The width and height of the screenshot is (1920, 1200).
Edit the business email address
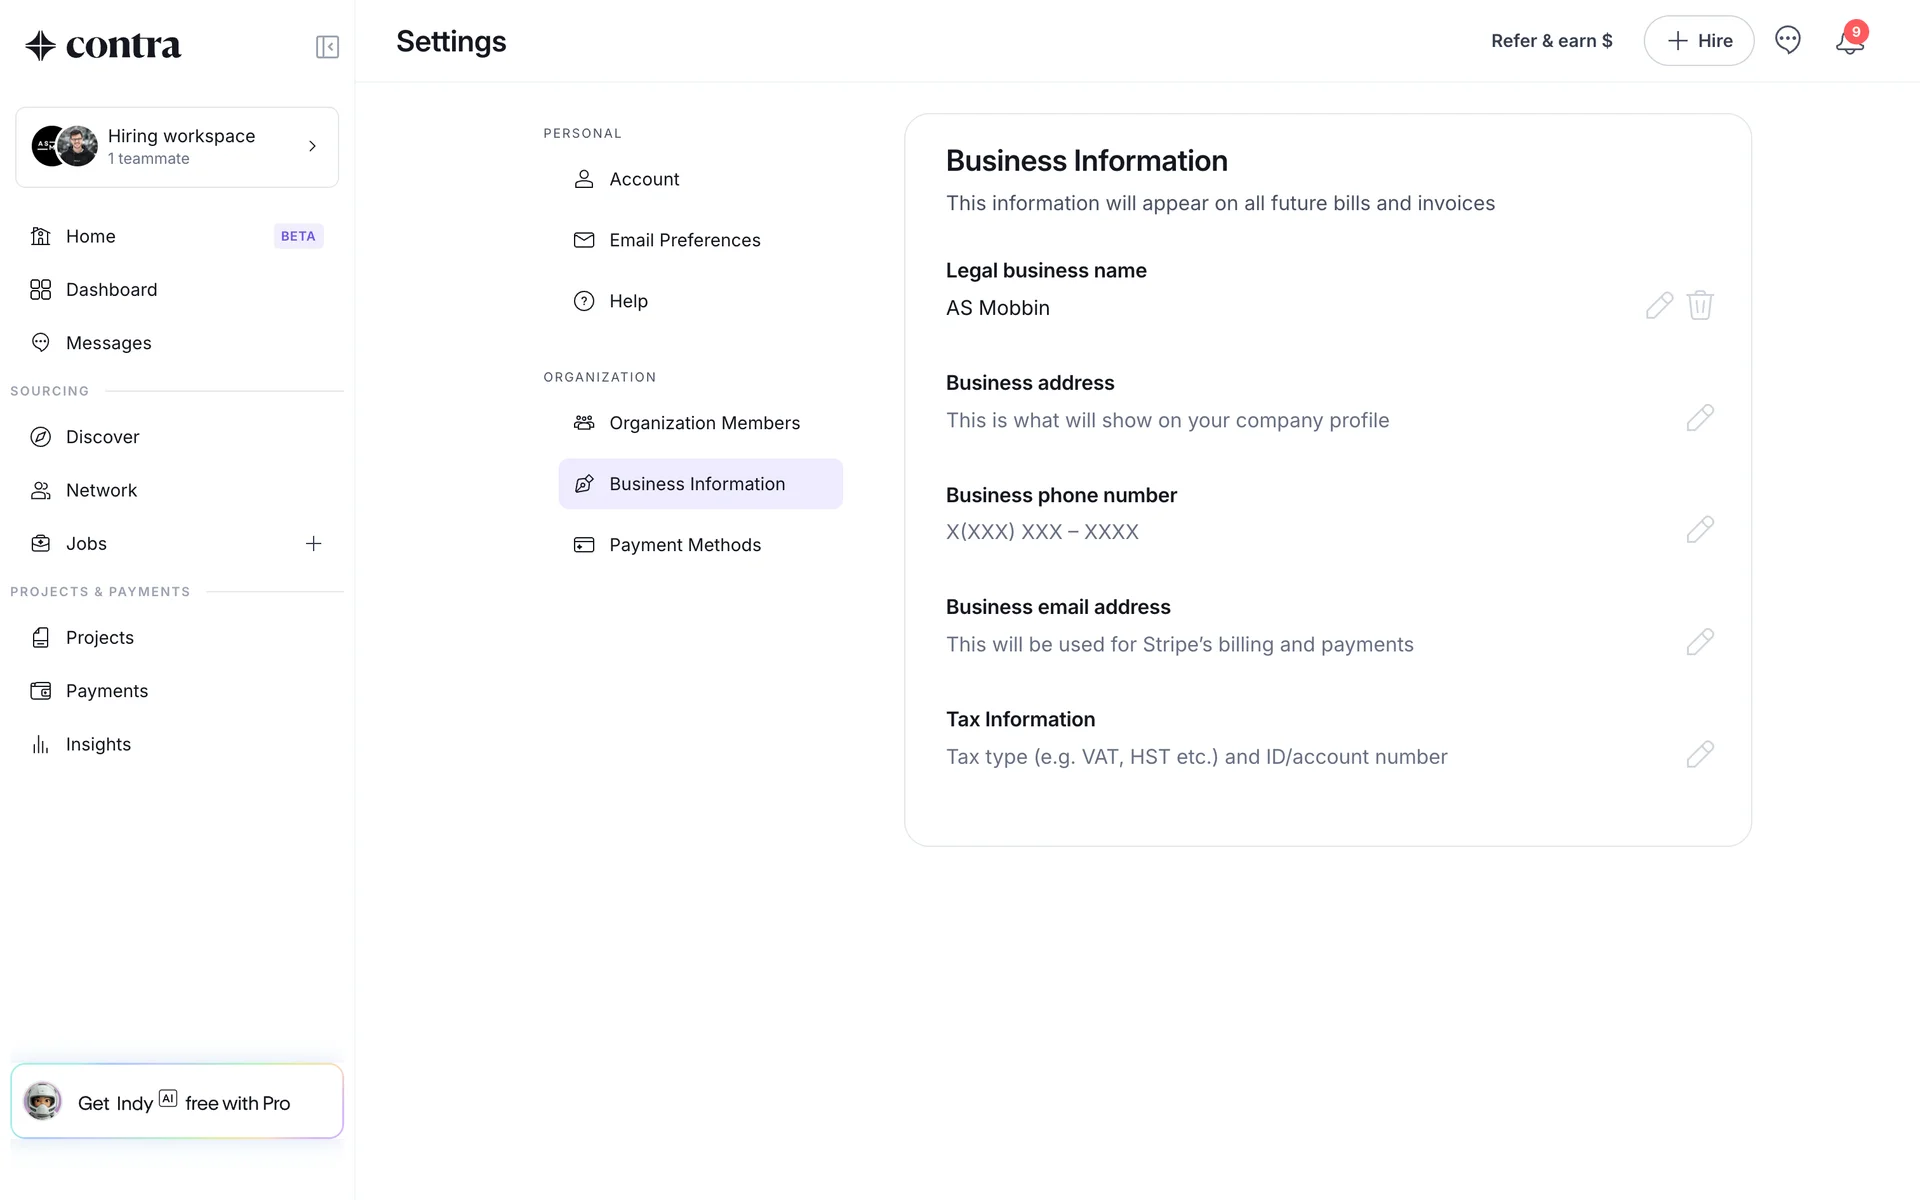point(1700,642)
